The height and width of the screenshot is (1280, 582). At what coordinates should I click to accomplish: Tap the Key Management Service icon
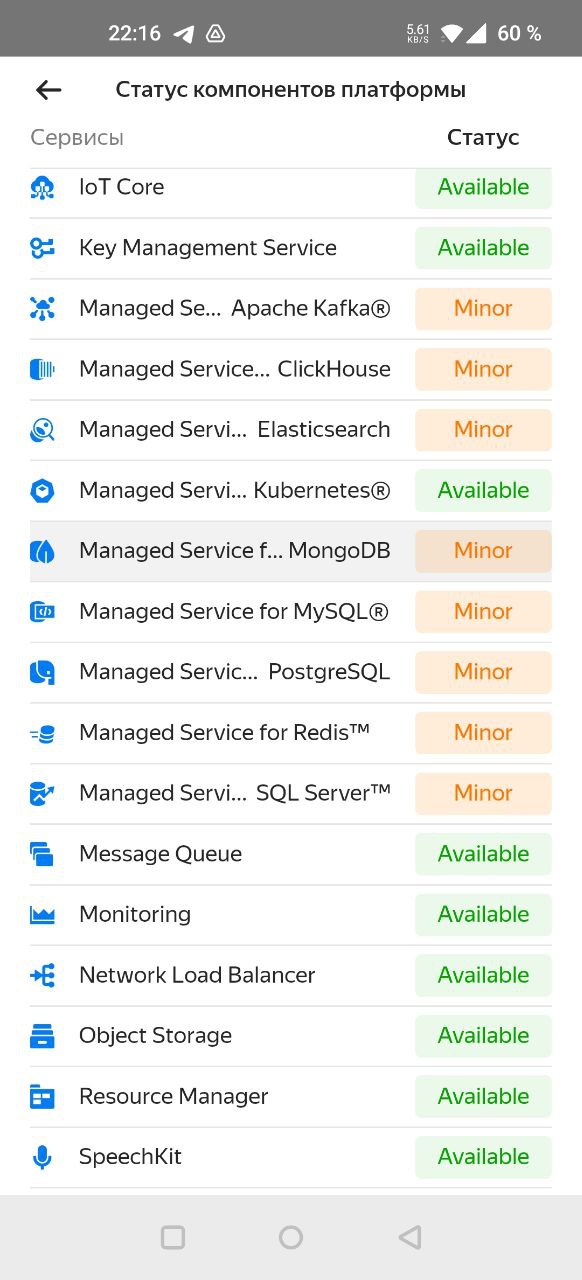pyautogui.click(x=42, y=248)
